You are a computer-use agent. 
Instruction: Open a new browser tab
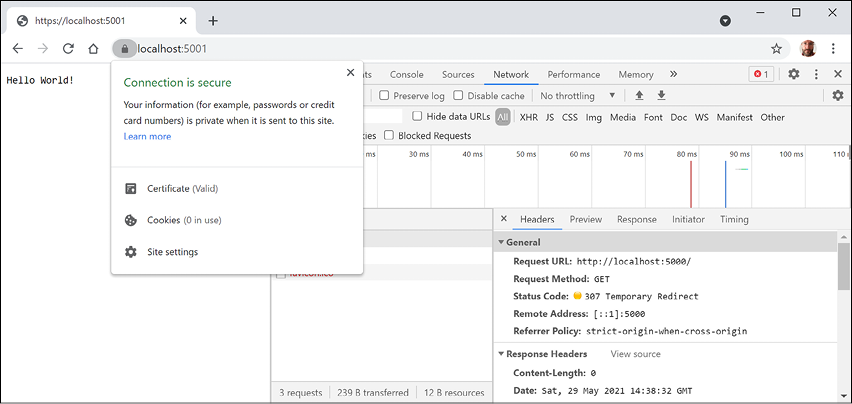pyautogui.click(x=213, y=20)
